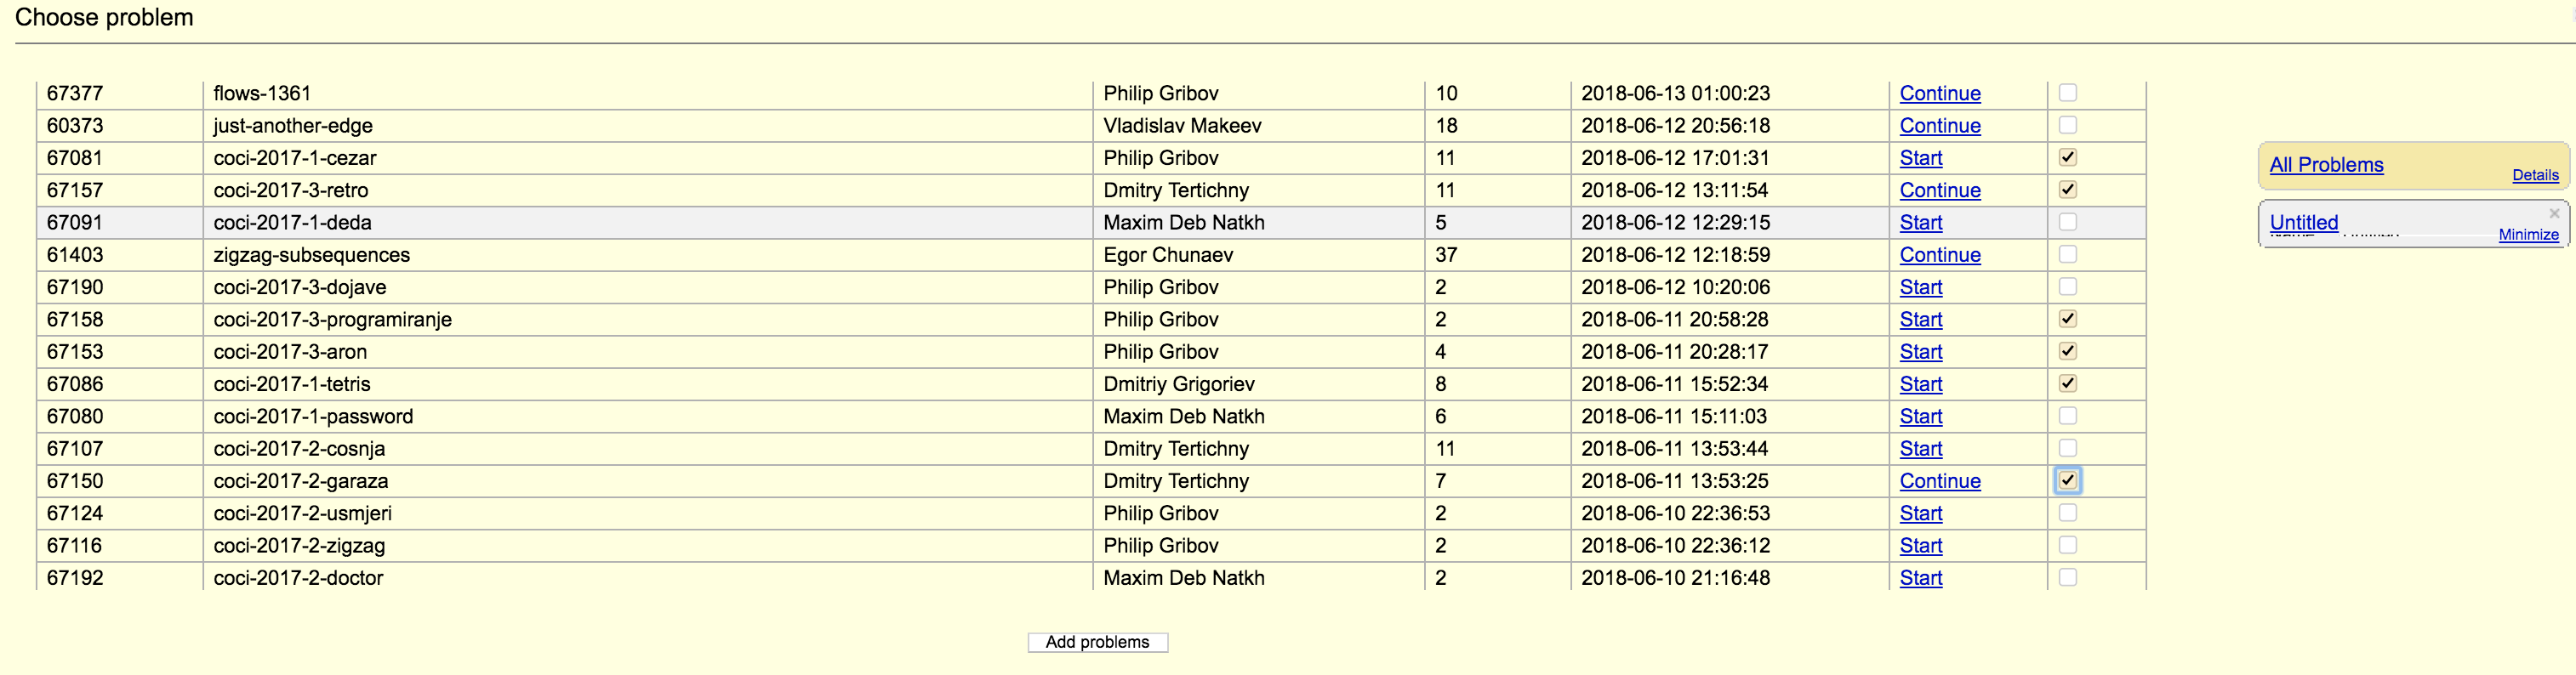
Task: Close the Untitled panel with X icon
Action: click(x=2554, y=213)
